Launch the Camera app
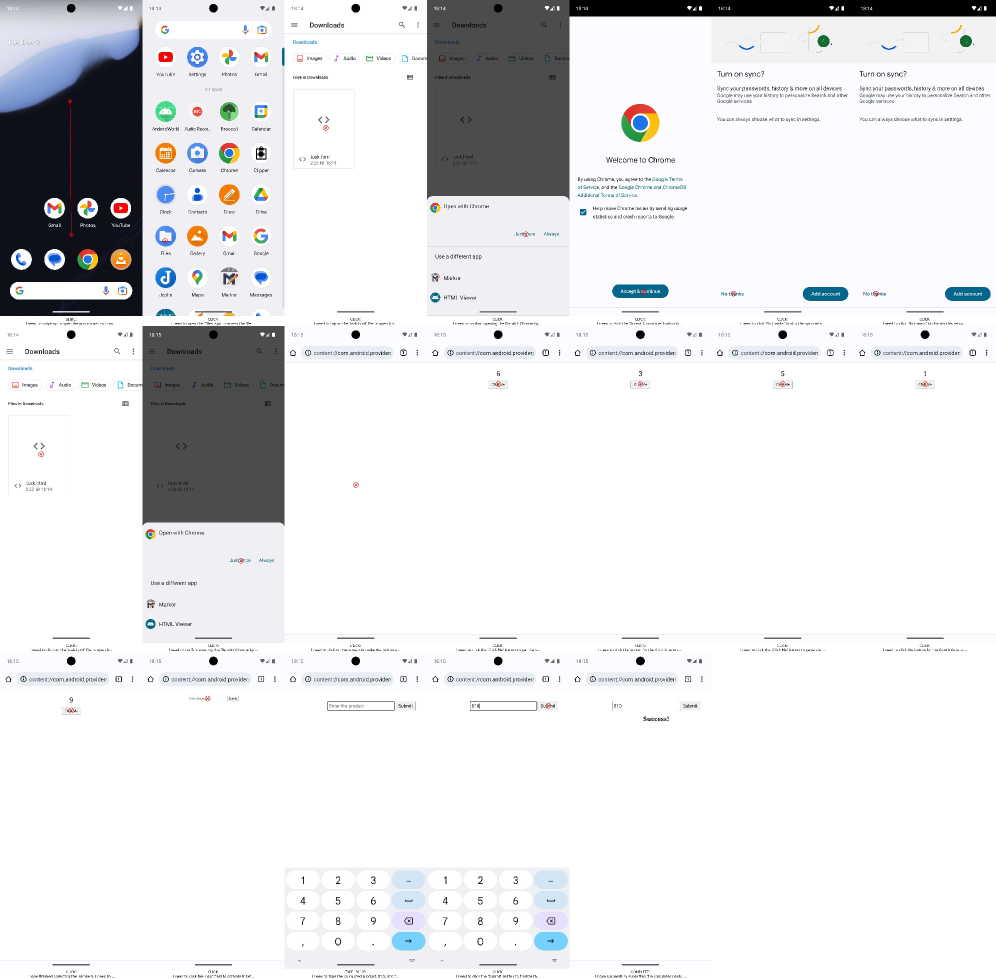 [197, 153]
